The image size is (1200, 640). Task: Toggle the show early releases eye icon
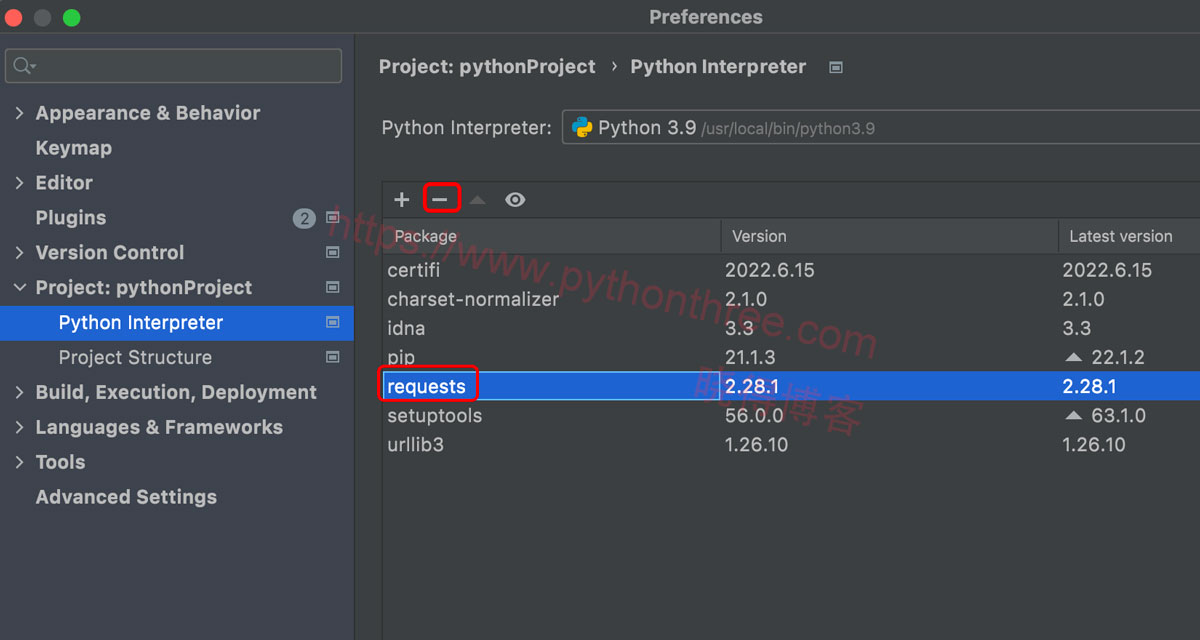coord(515,200)
